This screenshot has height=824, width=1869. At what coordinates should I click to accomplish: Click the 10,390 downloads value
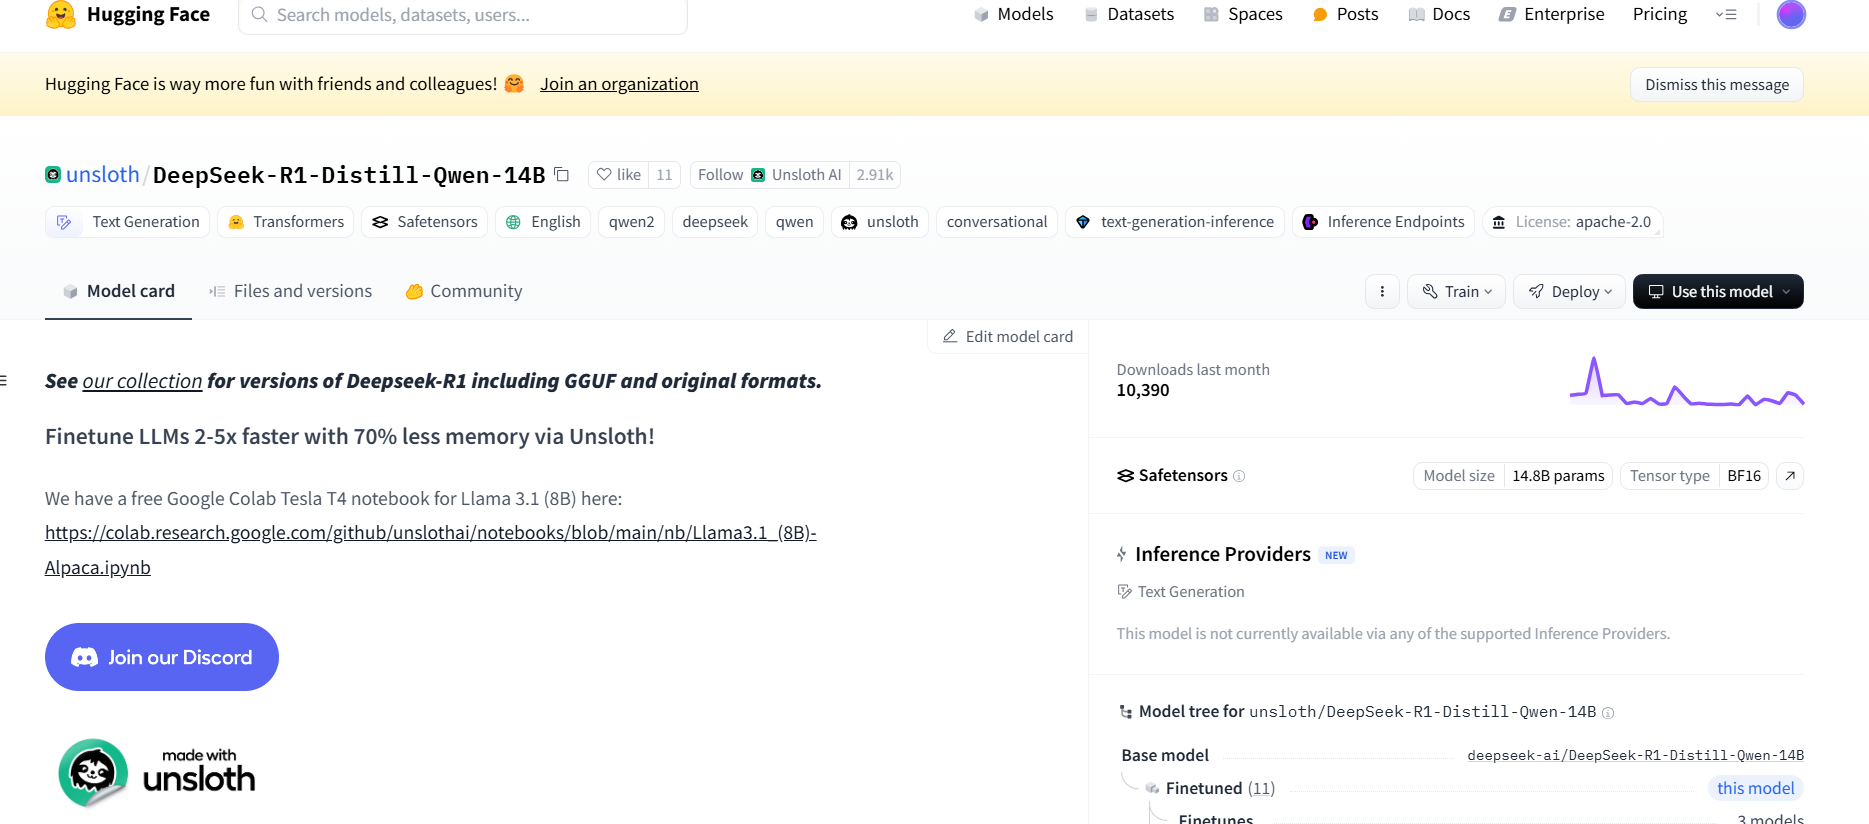pyautogui.click(x=1143, y=391)
